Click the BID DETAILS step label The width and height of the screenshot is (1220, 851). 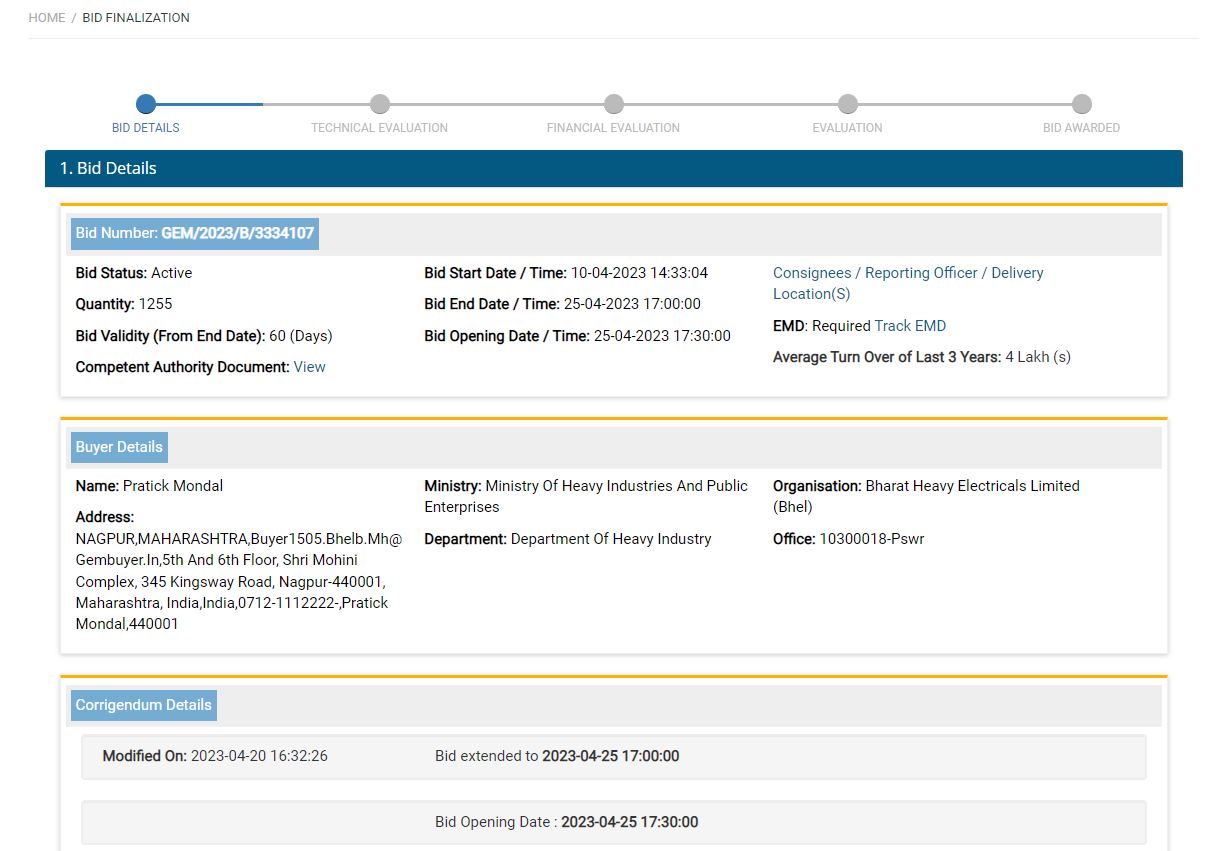click(146, 128)
